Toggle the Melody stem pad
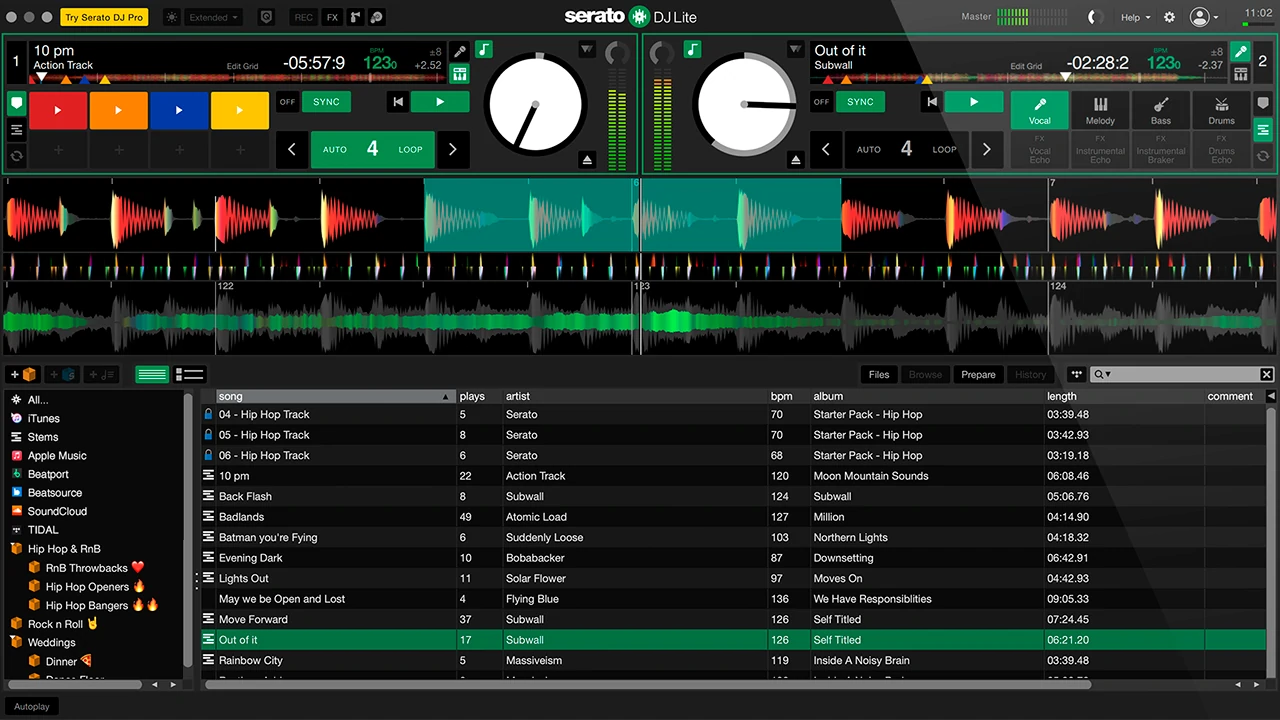 (x=1100, y=110)
